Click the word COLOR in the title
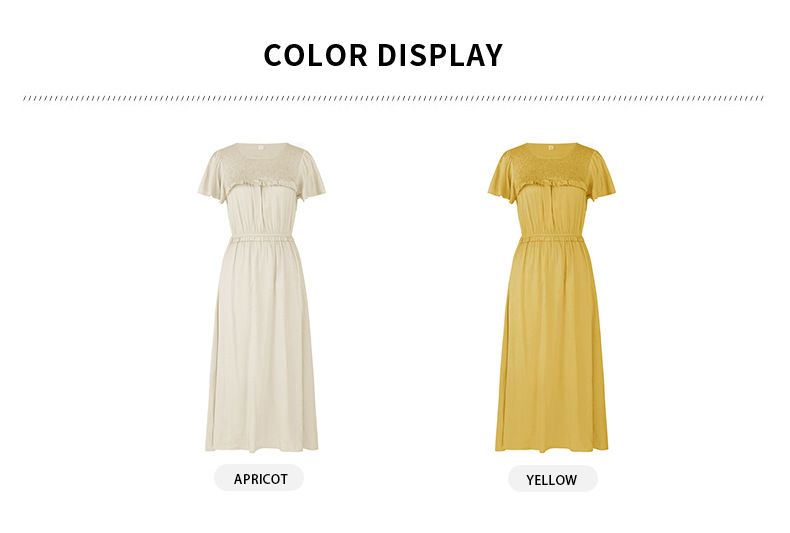The image size is (790, 533). tap(316, 55)
